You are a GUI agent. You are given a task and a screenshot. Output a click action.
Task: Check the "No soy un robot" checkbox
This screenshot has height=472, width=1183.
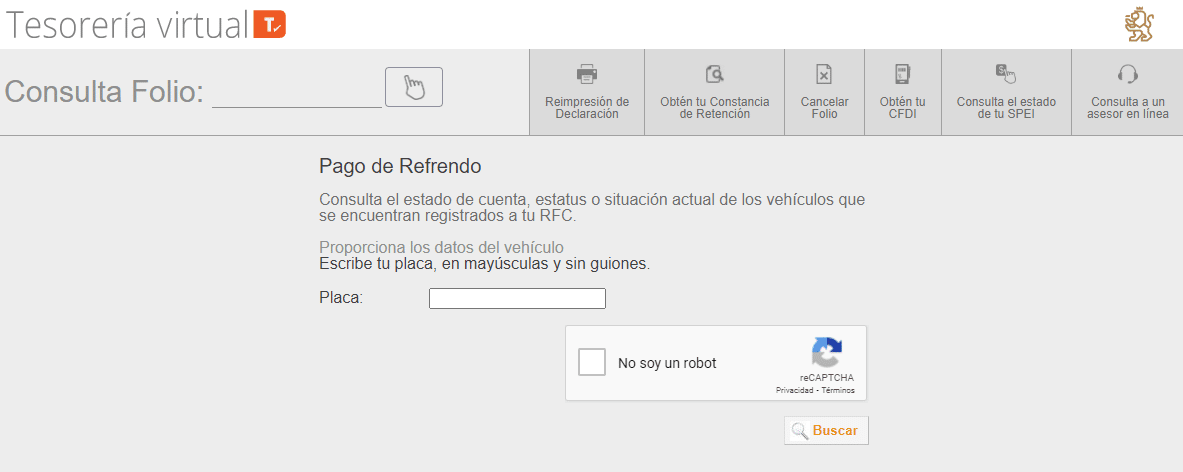593,362
